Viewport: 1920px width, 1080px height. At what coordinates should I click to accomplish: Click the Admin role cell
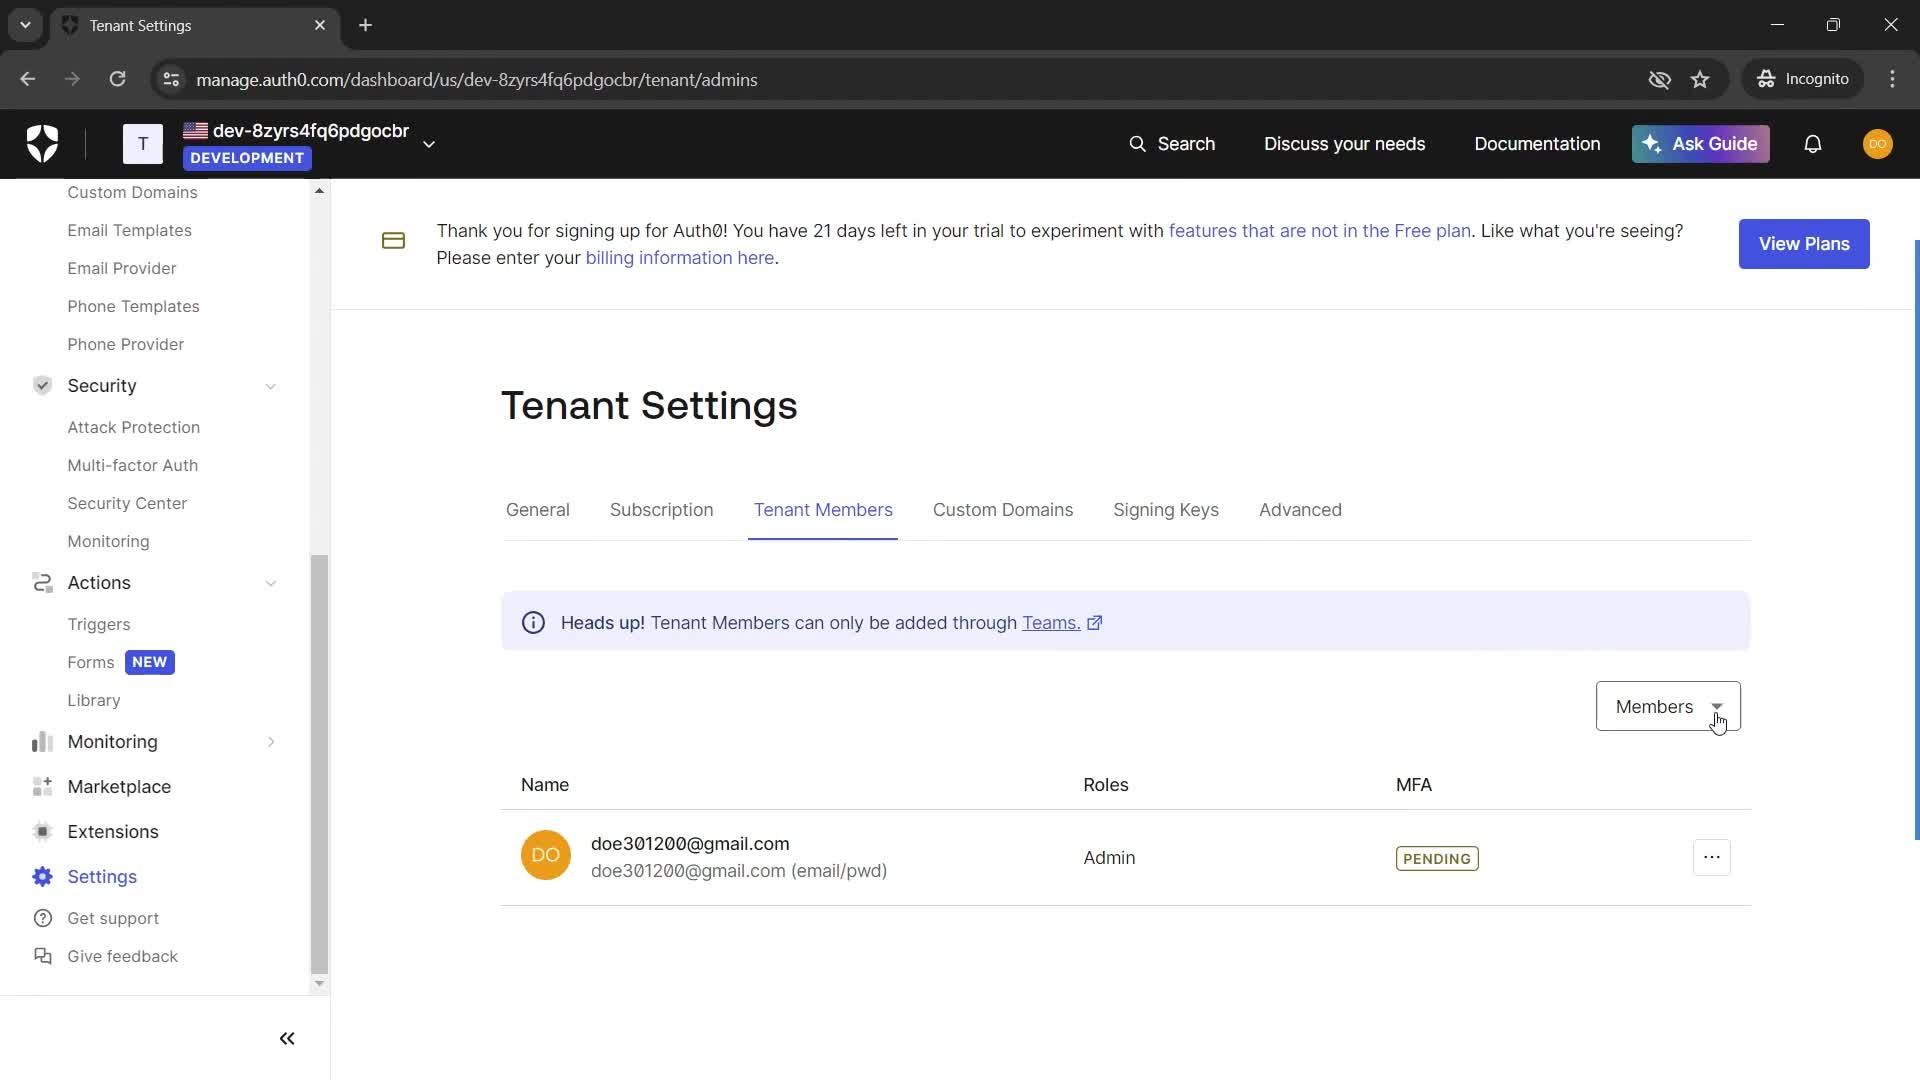(1108, 858)
